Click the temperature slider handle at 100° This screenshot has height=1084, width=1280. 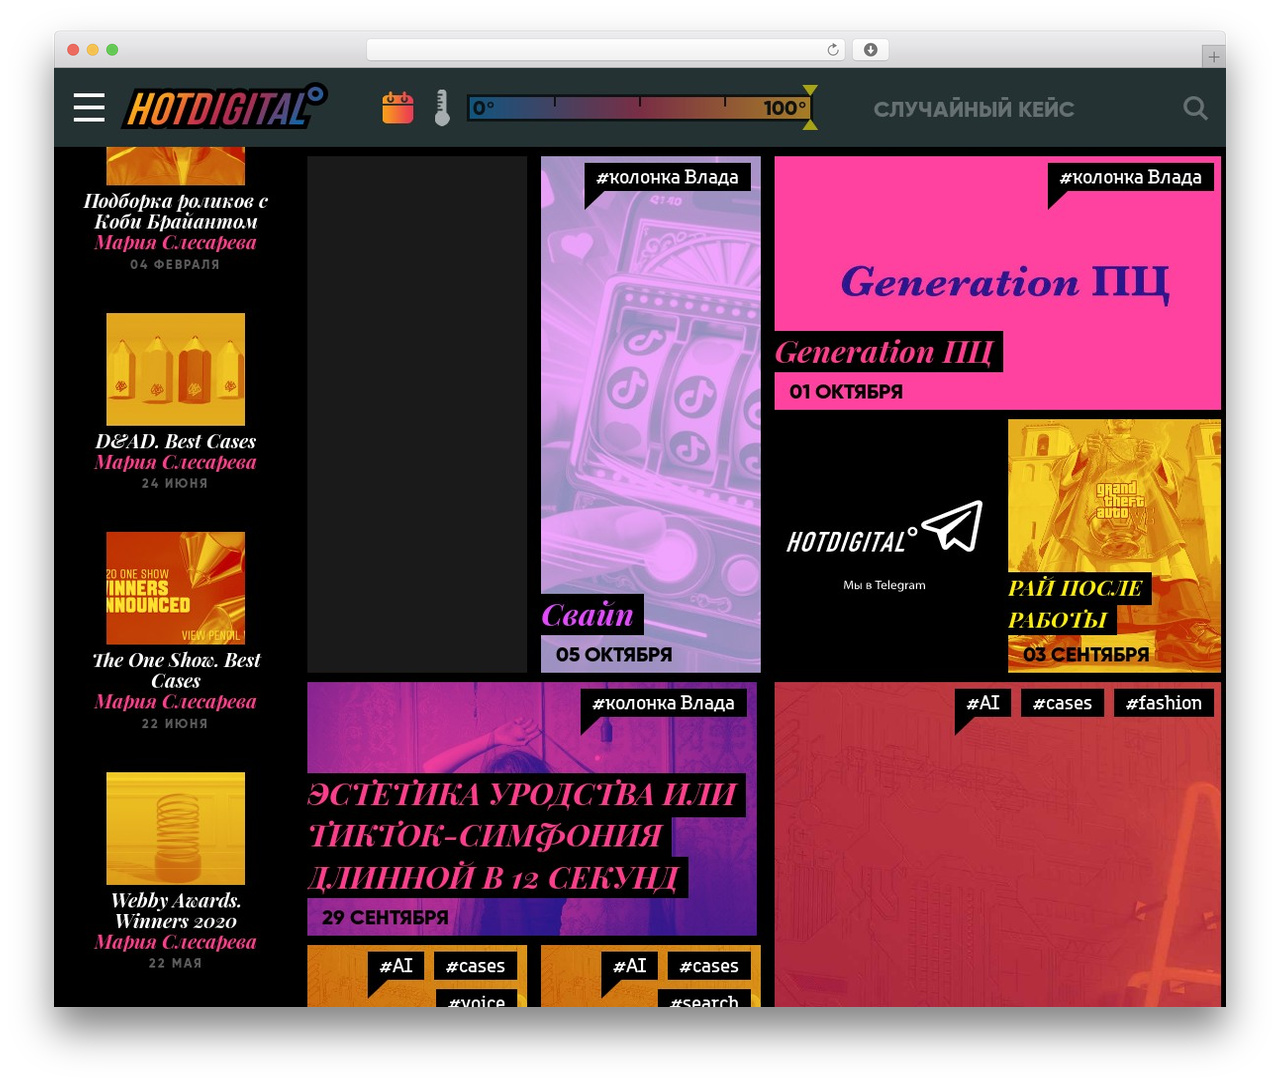pos(810,108)
